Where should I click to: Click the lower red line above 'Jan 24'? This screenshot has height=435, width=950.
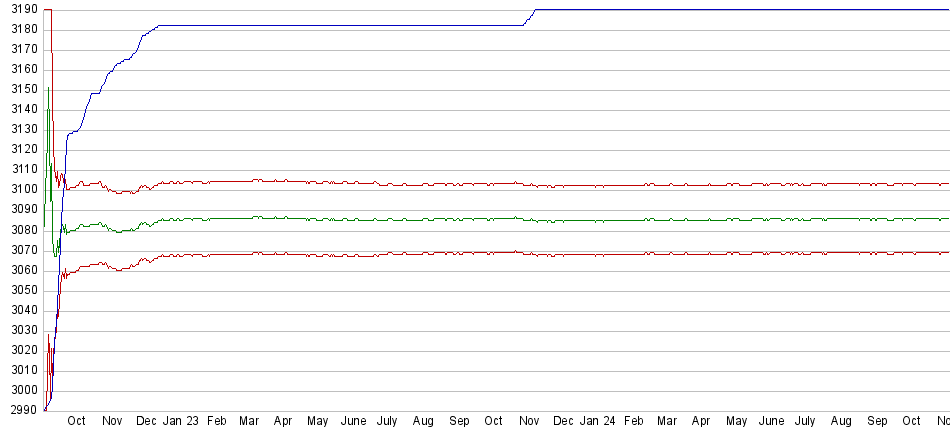(x=598, y=255)
